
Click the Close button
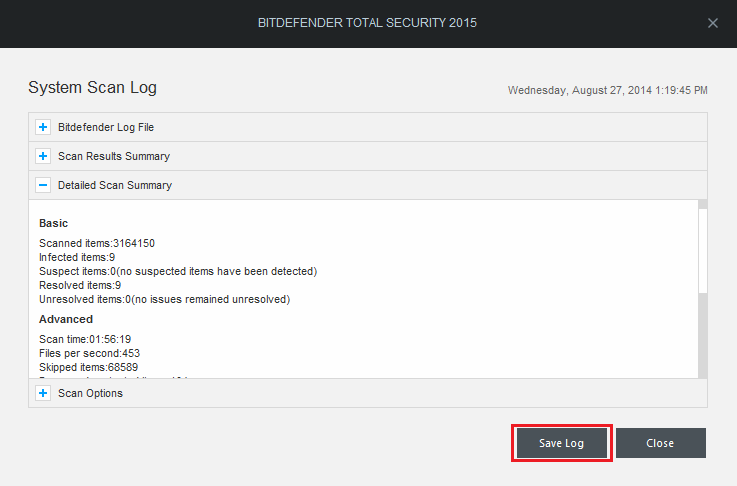click(x=661, y=443)
